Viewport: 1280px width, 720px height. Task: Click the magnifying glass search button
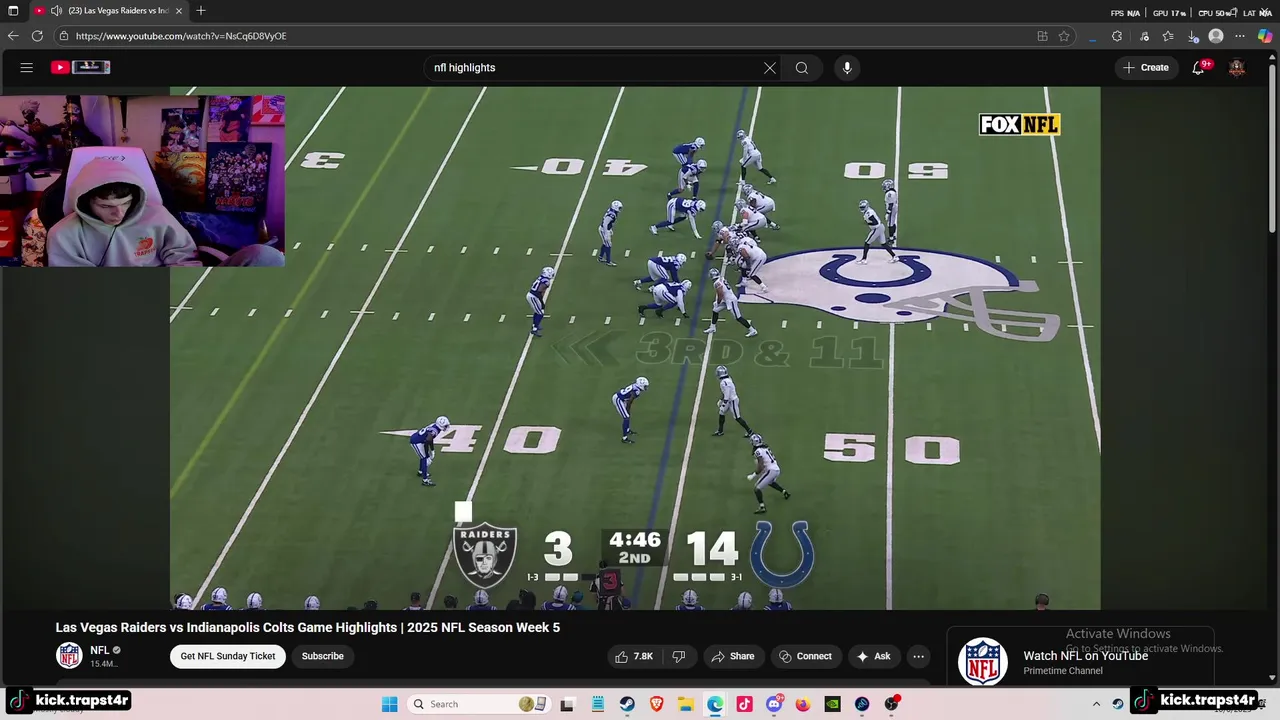(801, 67)
